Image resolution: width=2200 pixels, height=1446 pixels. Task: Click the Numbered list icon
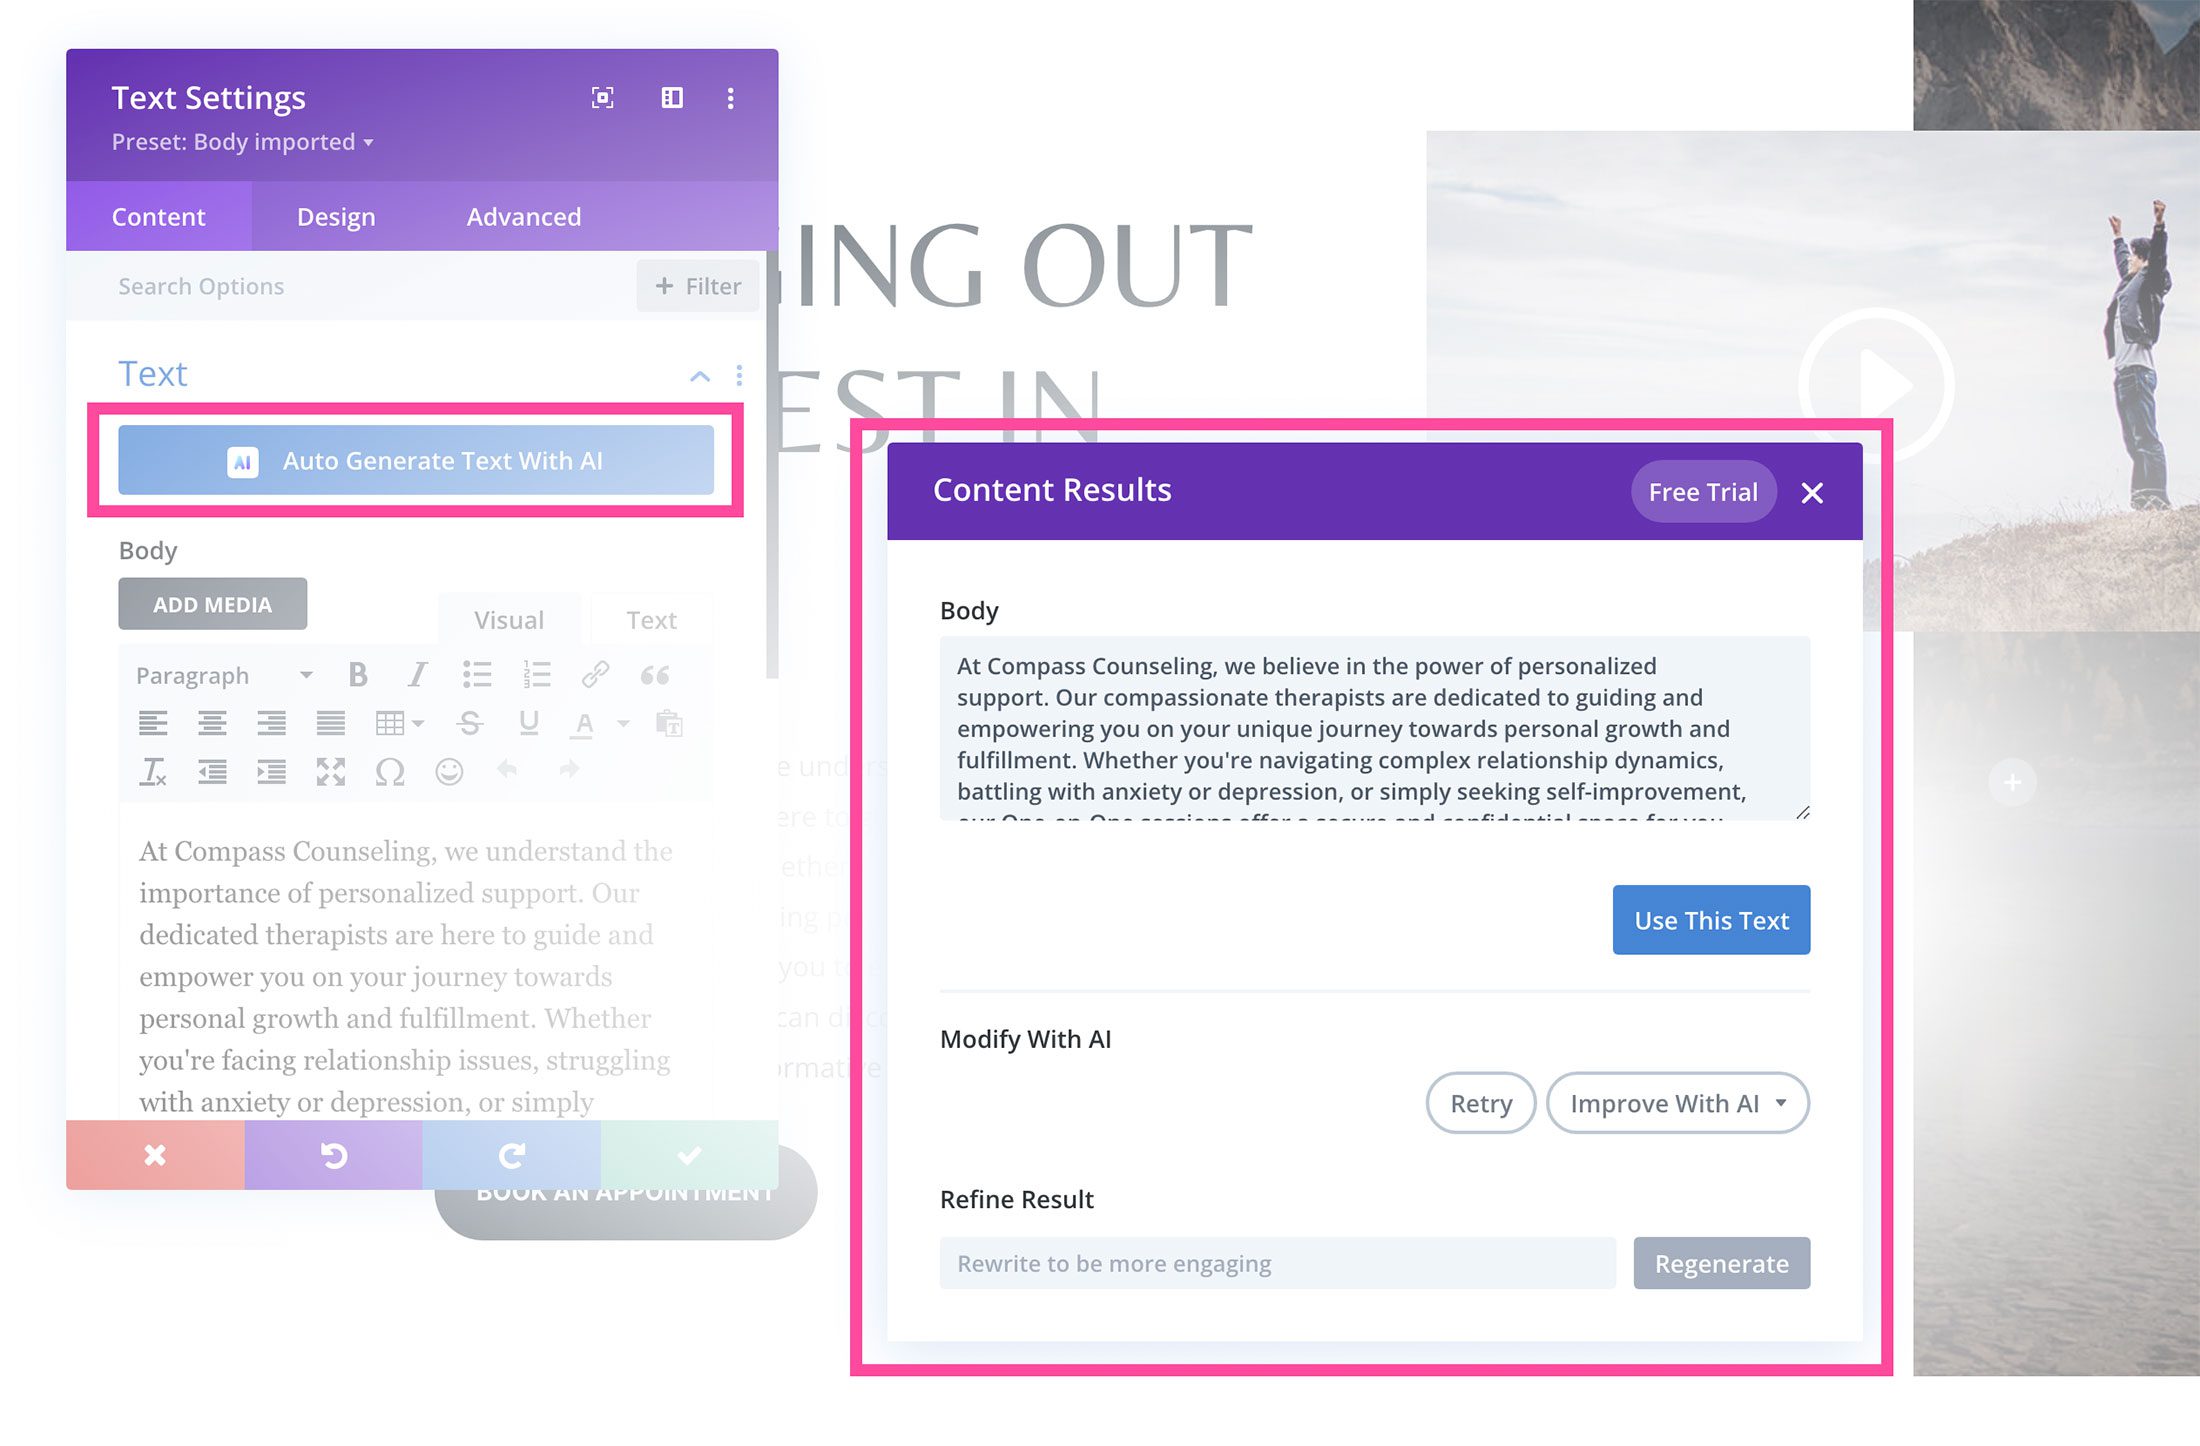click(531, 673)
